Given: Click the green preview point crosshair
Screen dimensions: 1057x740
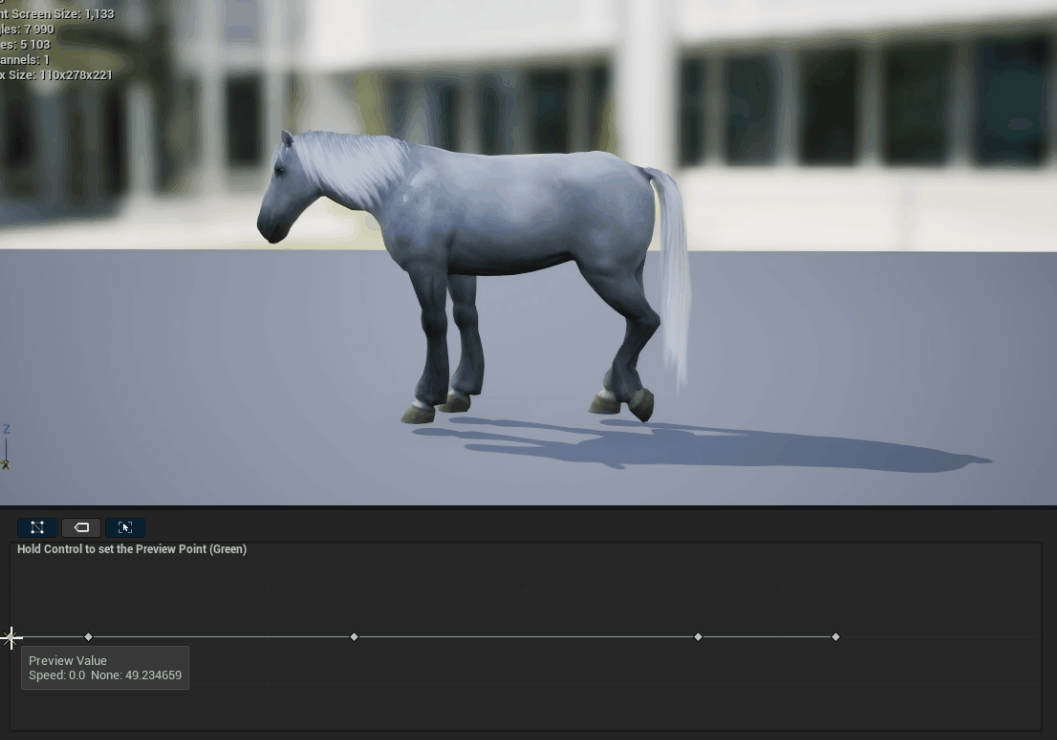Looking at the screenshot, I should click(x=11, y=637).
